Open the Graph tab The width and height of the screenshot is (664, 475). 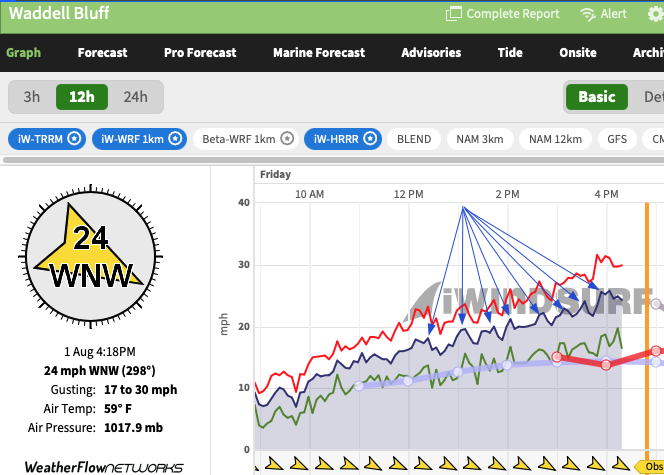pyautogui.click(x=23, y=52)
